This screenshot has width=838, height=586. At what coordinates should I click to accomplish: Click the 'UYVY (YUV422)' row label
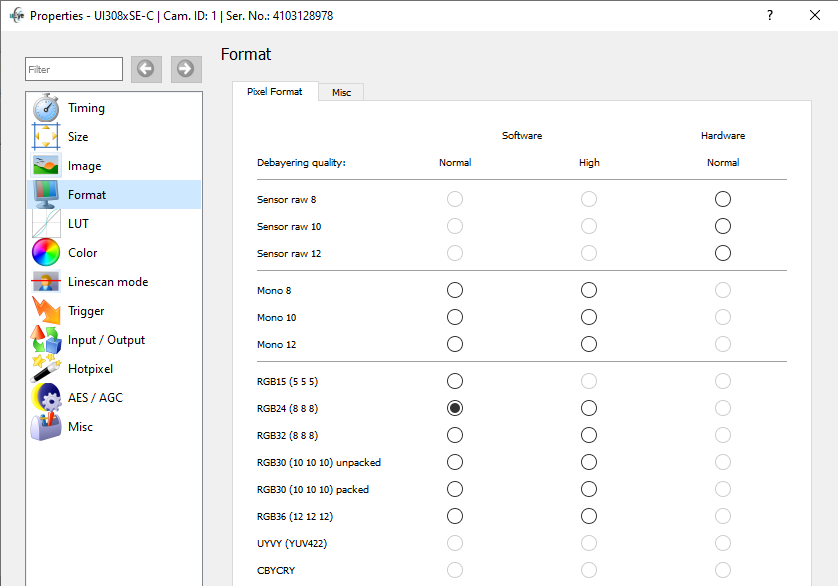[292, 544]
